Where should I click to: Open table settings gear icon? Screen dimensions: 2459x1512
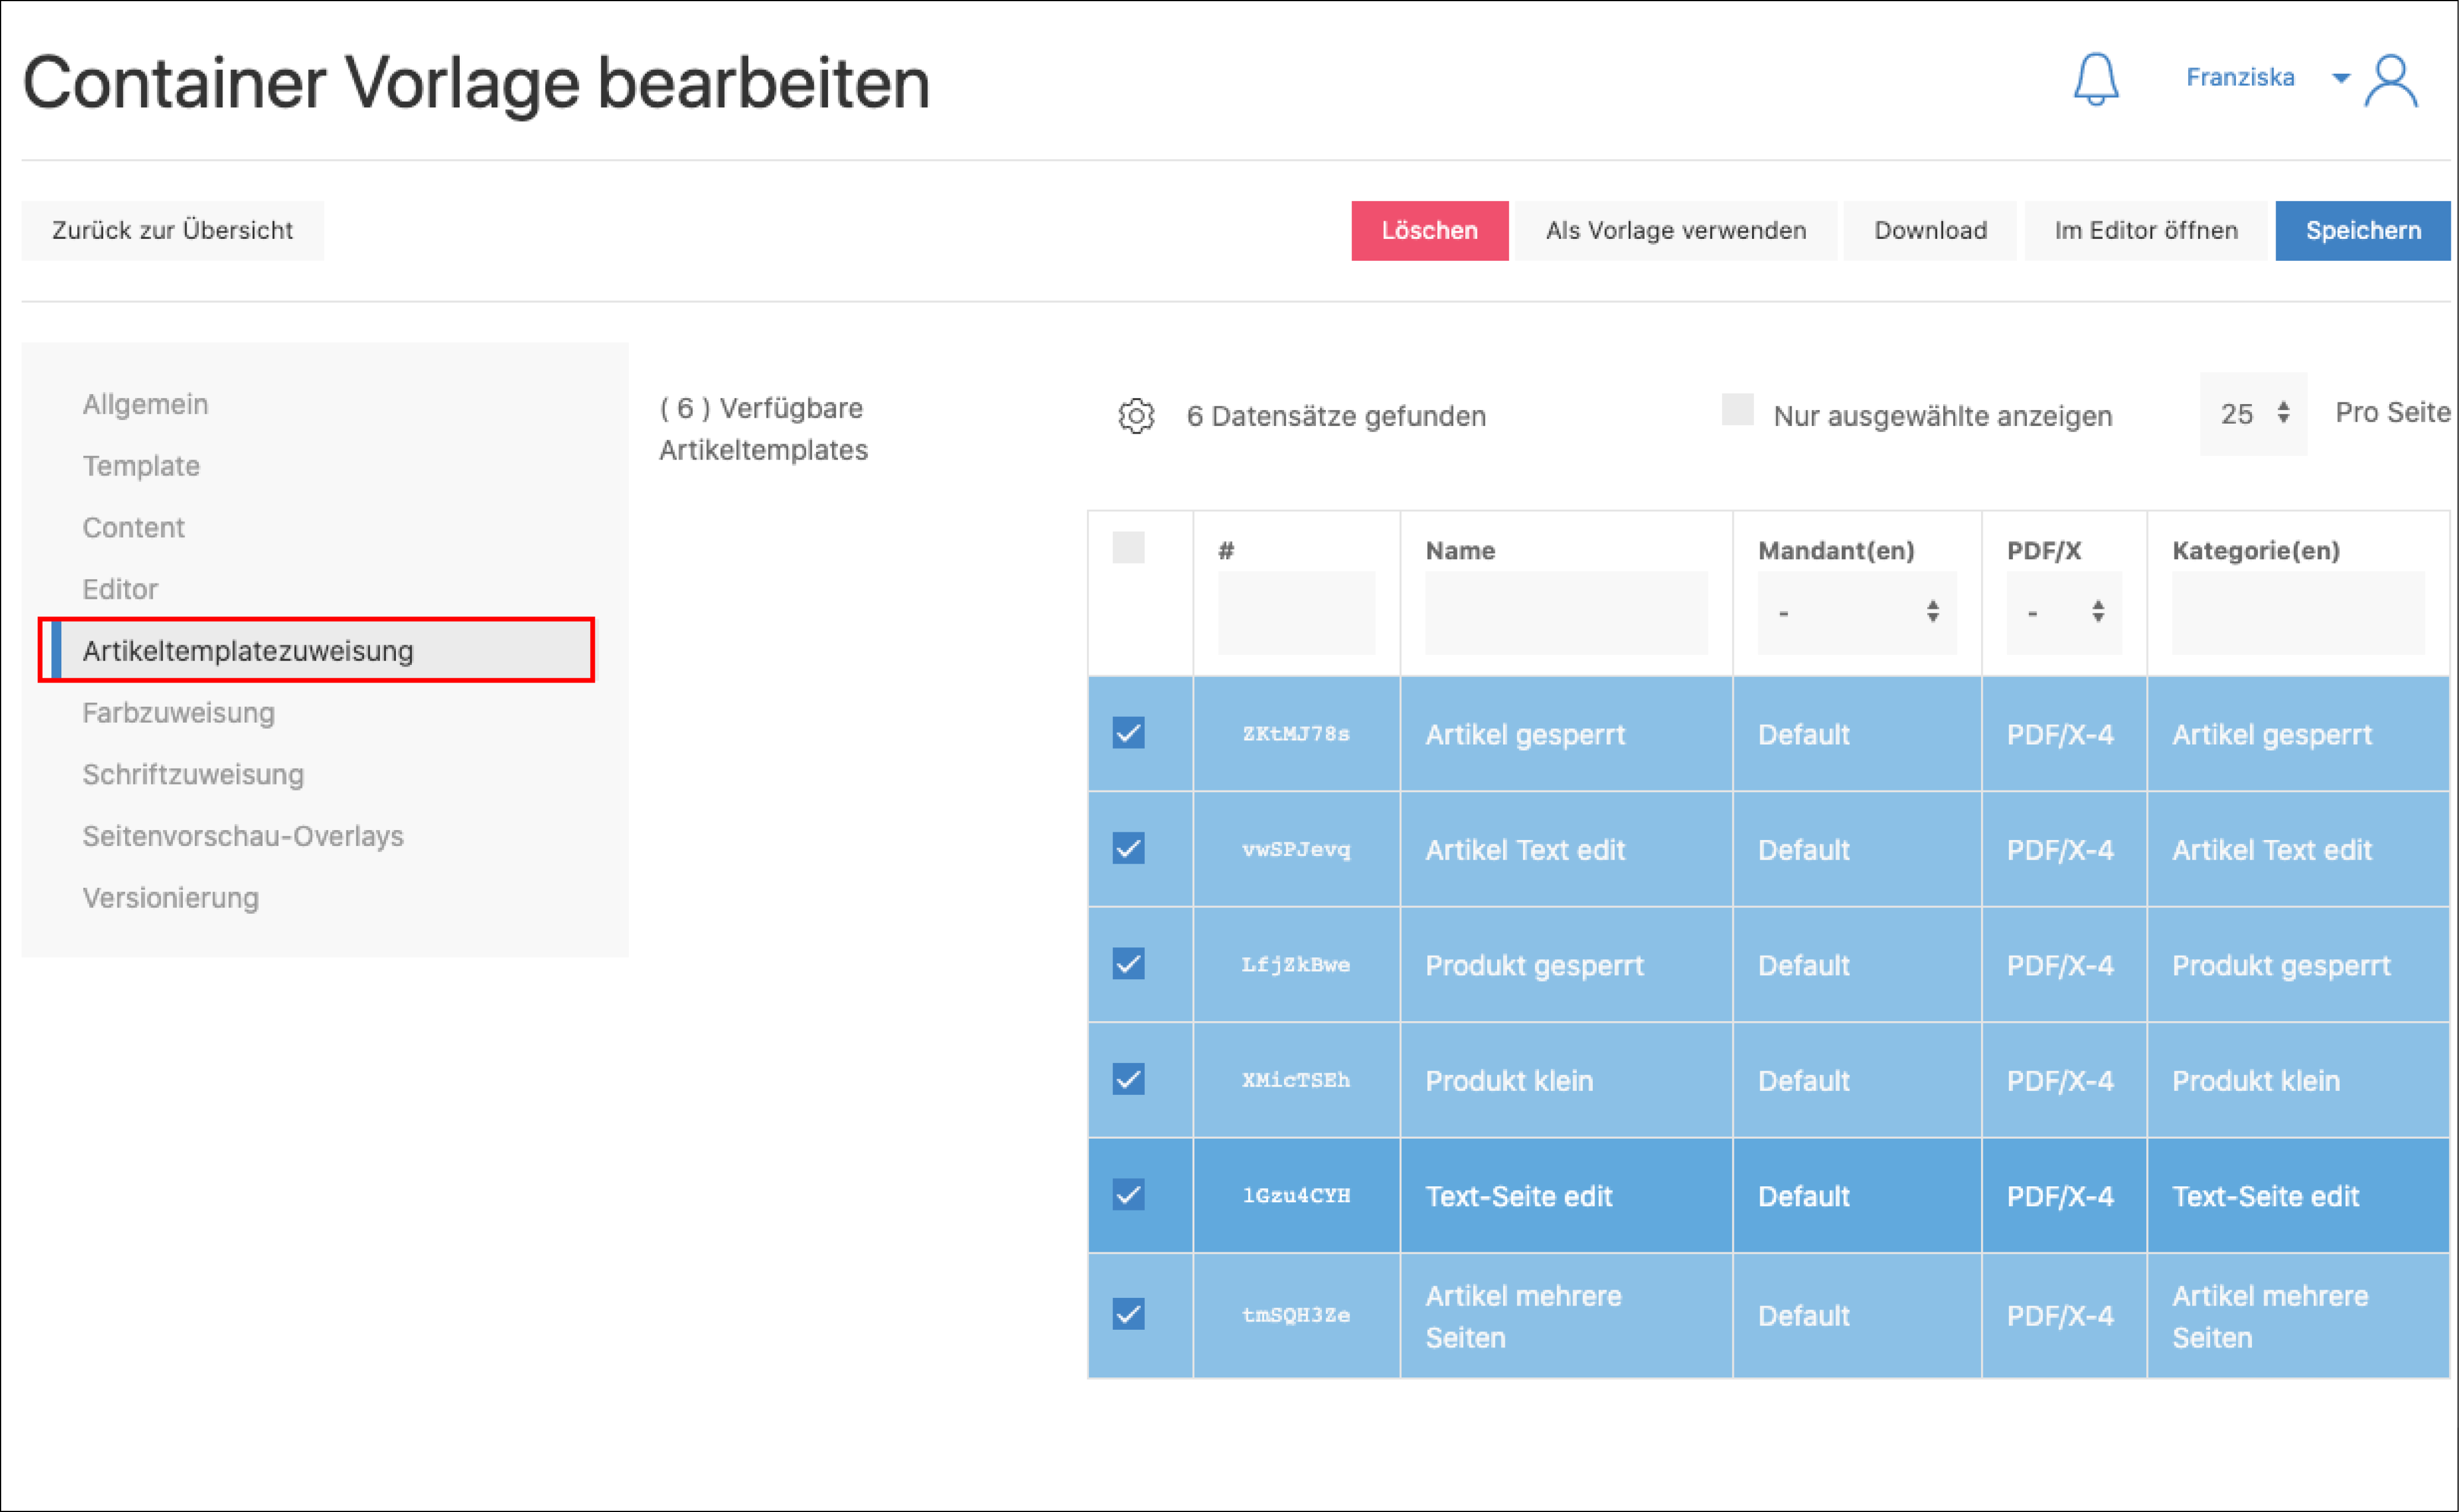1136,416
